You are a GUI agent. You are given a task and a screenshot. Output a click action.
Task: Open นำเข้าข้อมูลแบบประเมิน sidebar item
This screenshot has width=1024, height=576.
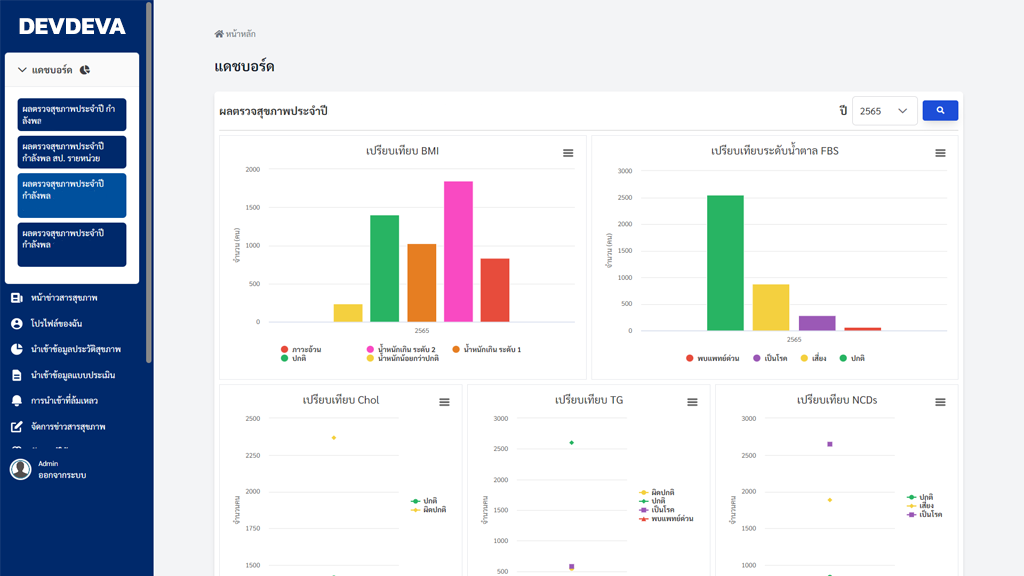point(72,375)
